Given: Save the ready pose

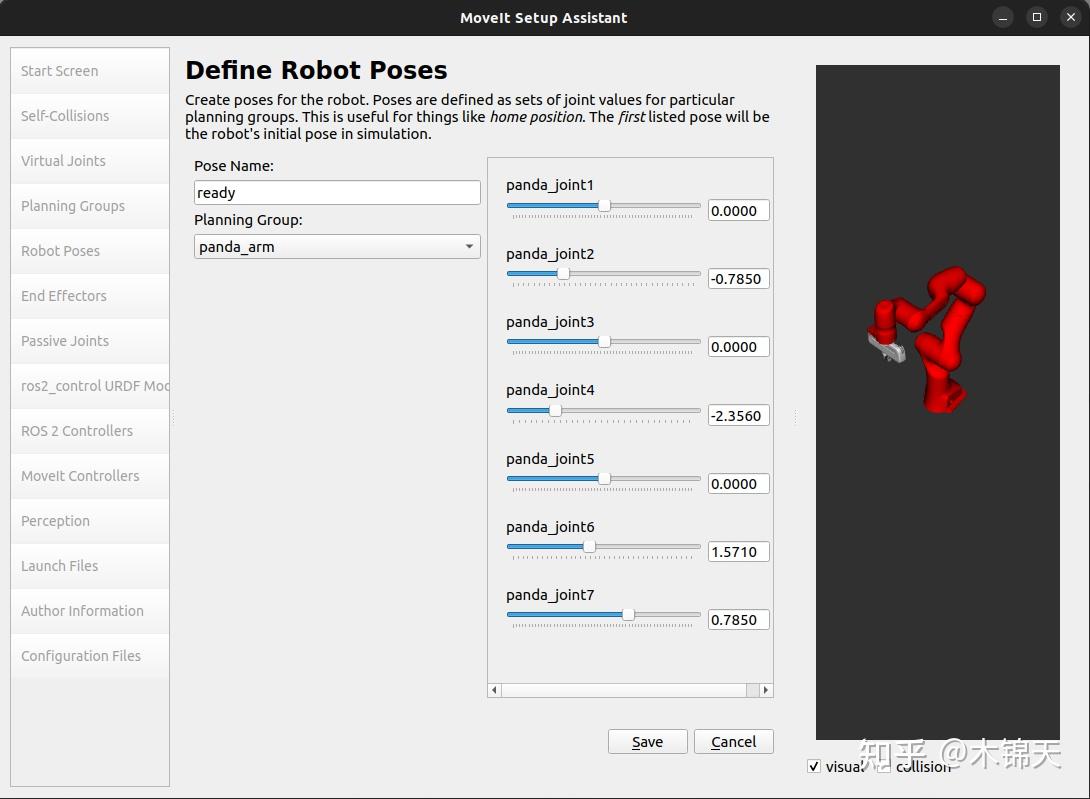Looking at the screenshot, I should point(647,741).
